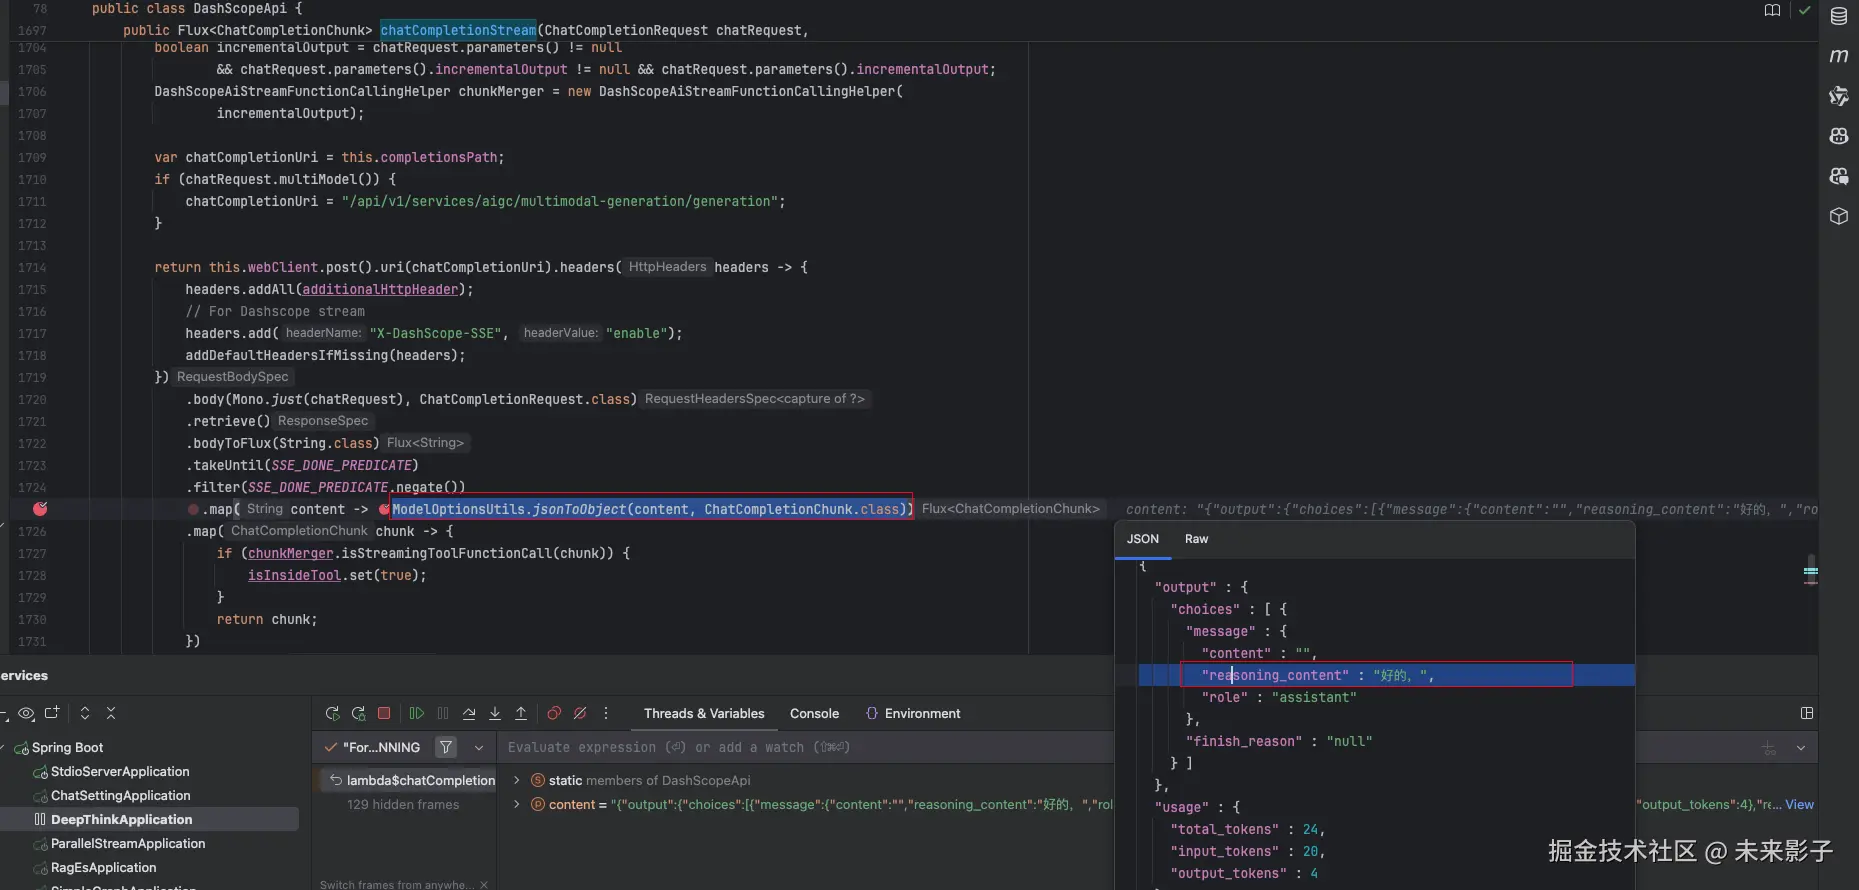Click the View link for content value
The width and height of the screenshot is (1859, 890).
1799,804
